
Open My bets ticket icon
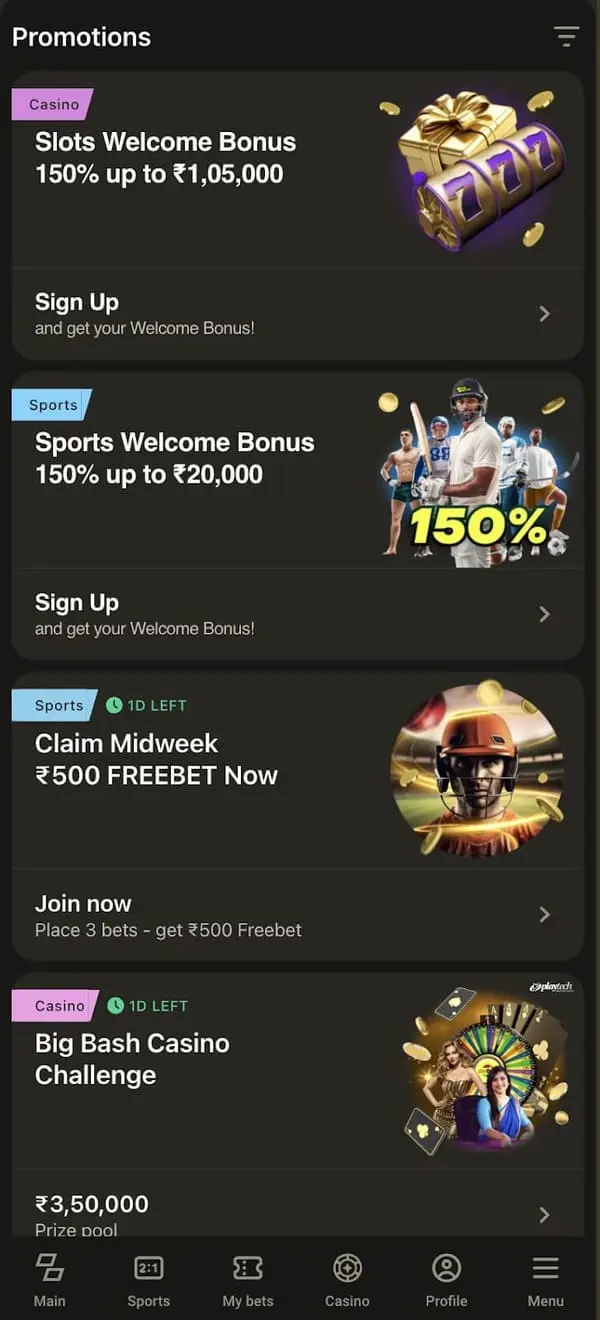tap(247, 1267)
